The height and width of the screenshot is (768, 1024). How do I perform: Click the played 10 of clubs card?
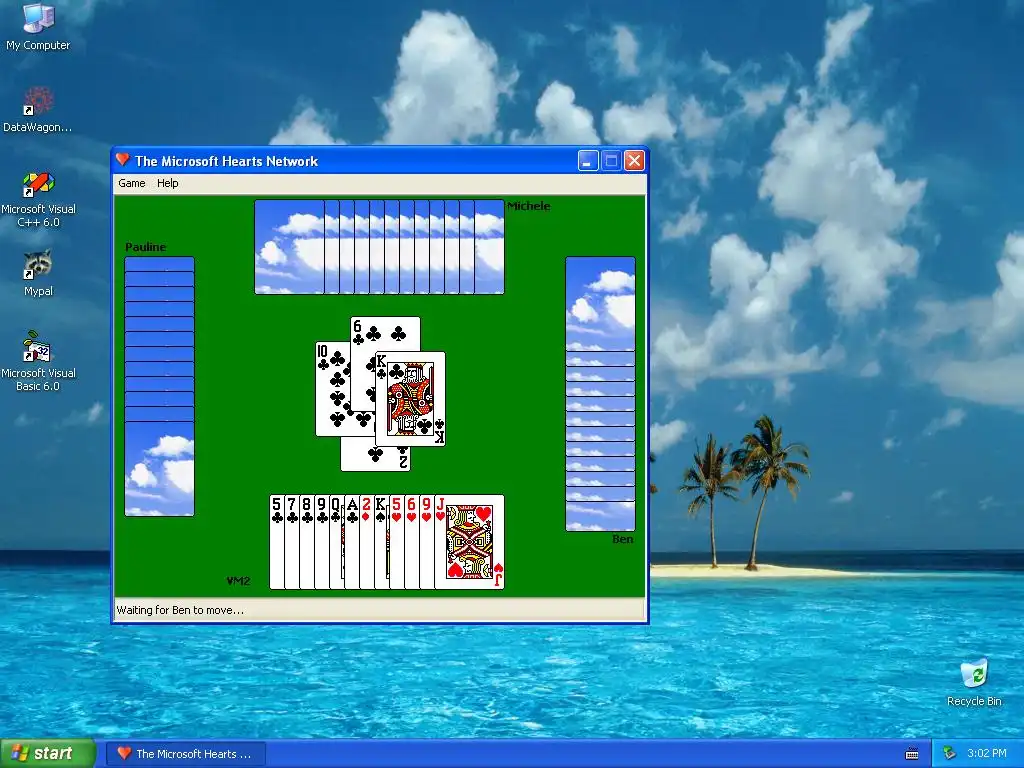[x=332, y=389]
